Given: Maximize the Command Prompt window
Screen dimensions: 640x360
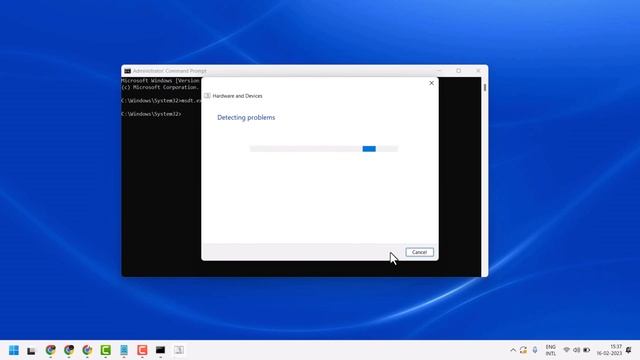Looking at the screenshot, I should (x=459, y=71).
